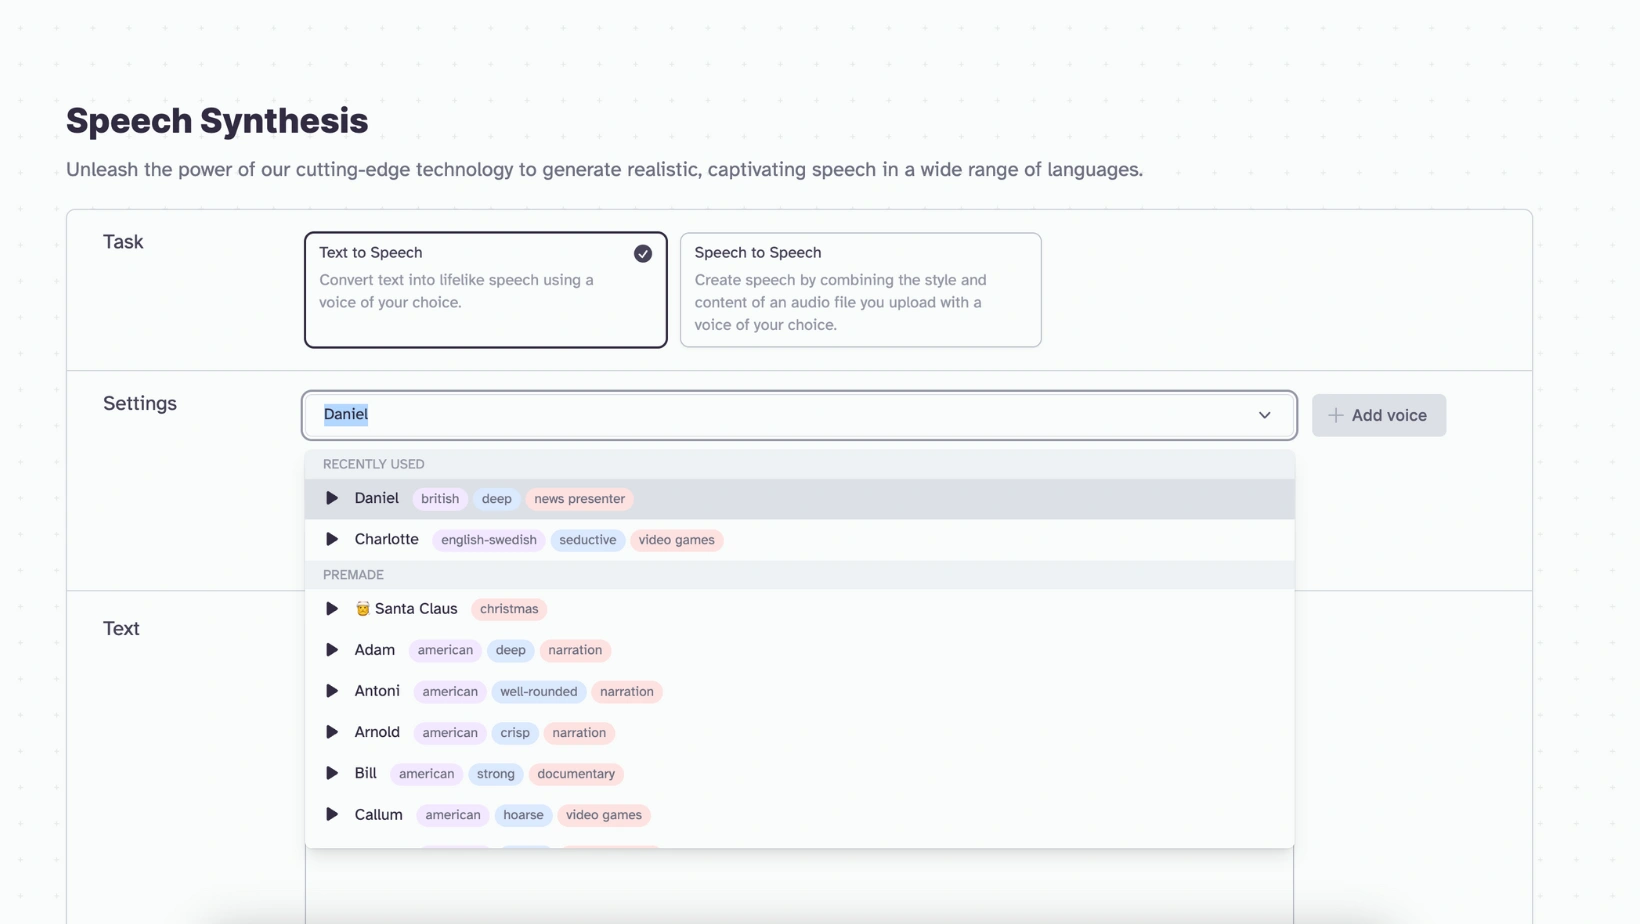Click the text input area below the dropdown
The height and width of the screenshot is (924, 1640).
[799, 886]
